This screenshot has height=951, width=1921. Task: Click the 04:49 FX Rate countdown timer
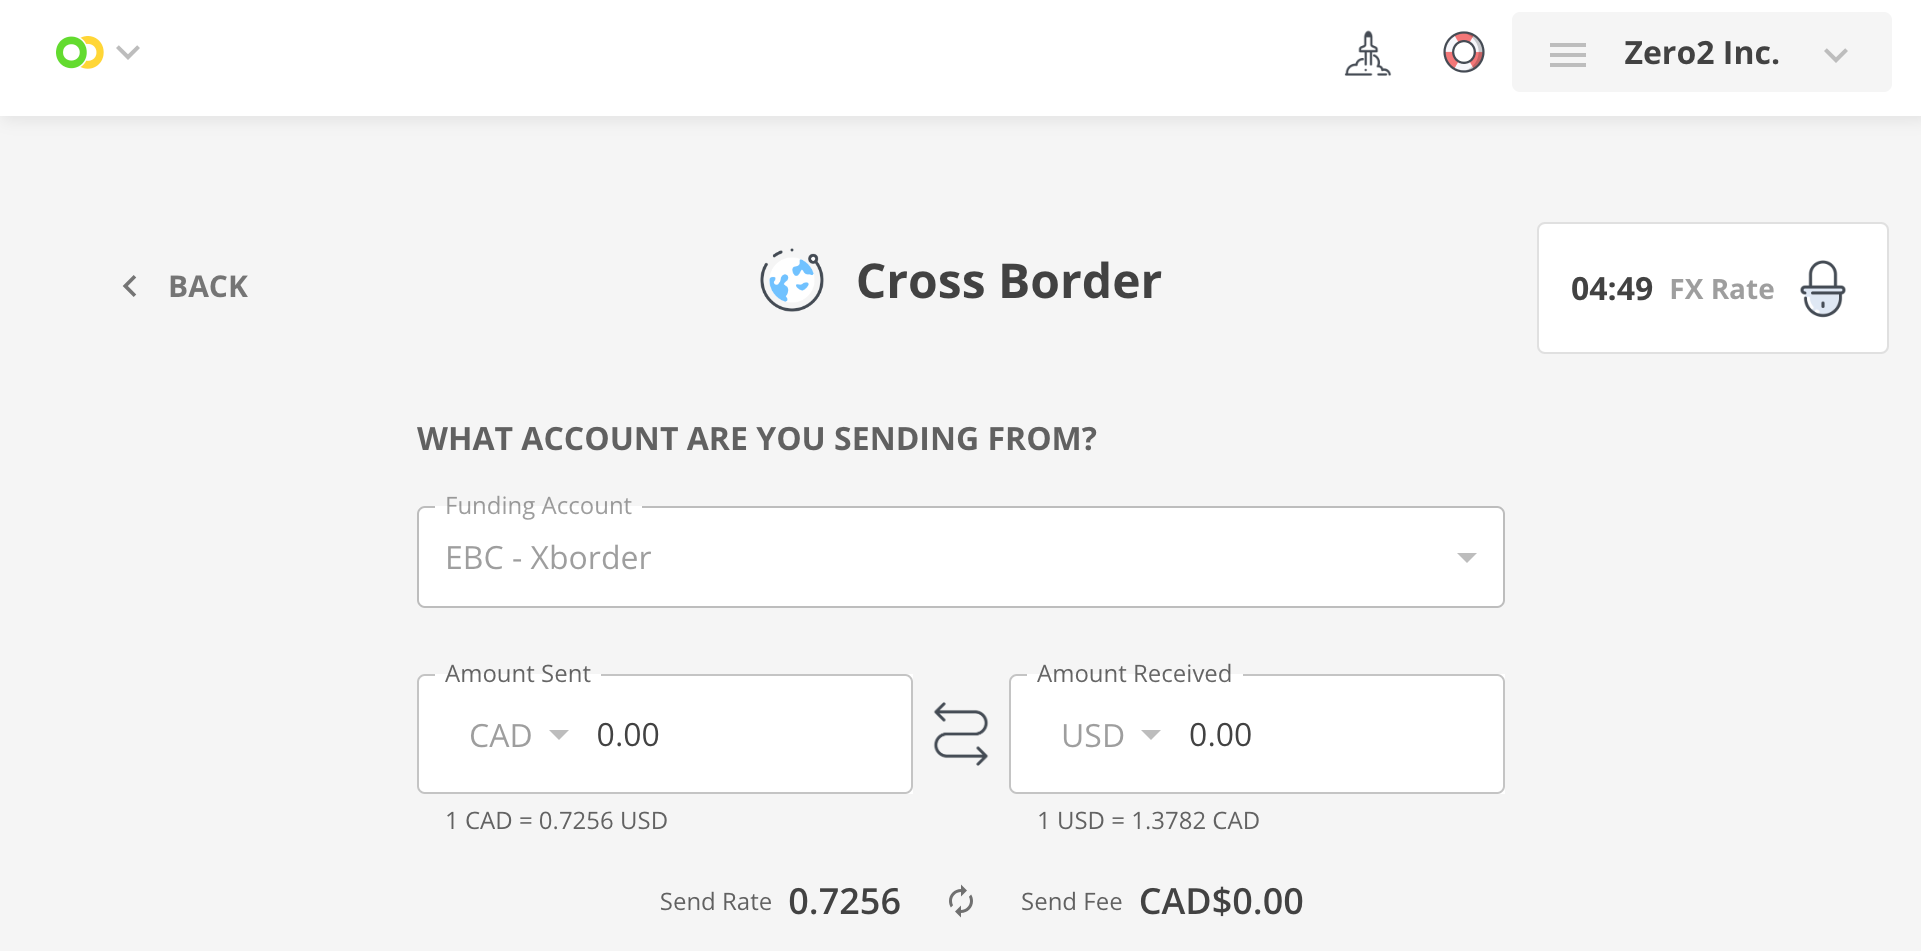[x=1613, y=289]
